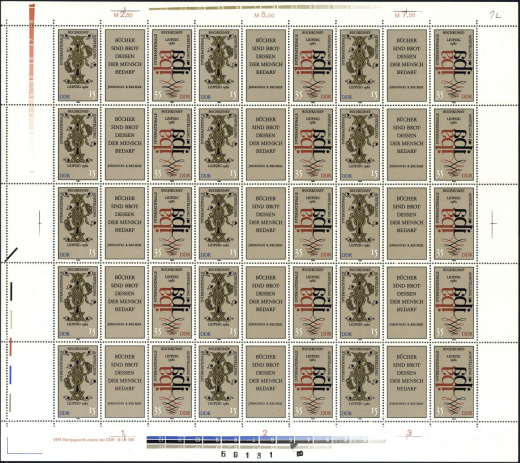Click the "M 7,50" margin value
The height and width of the screenshot is (463, 520).
pos(405,15)
